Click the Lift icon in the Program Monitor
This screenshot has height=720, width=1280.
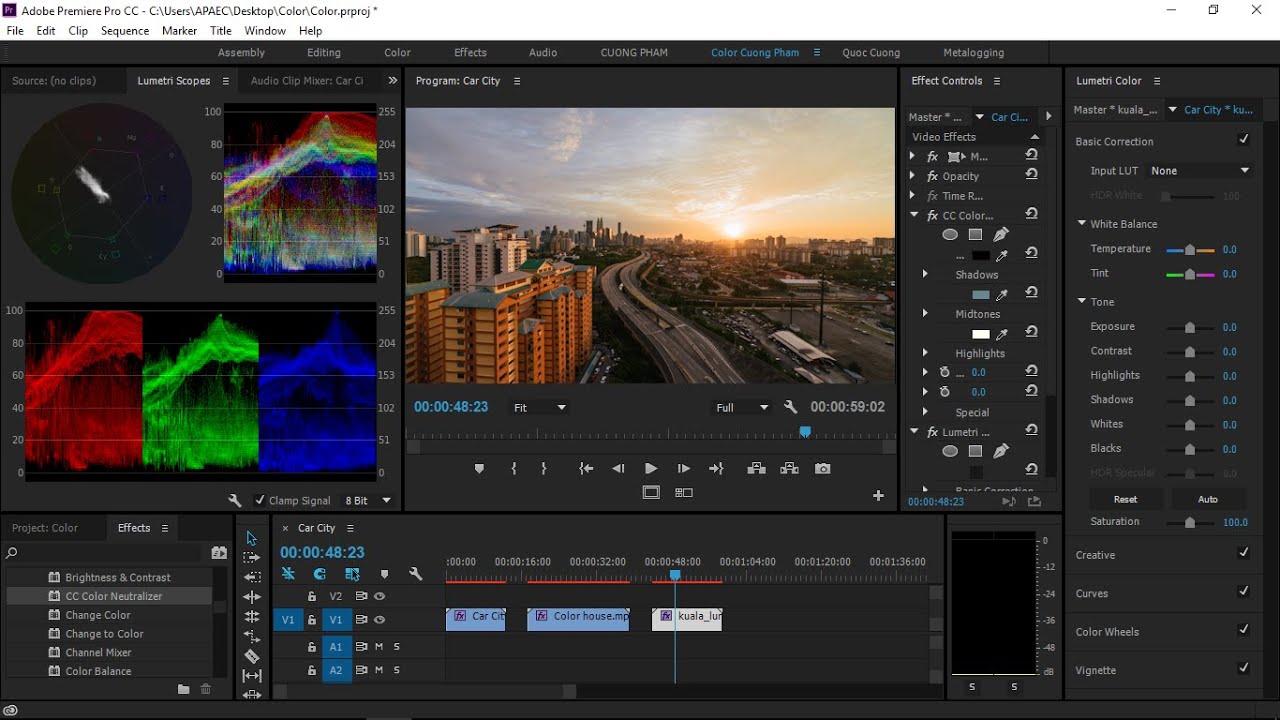[x=757, y=468]
